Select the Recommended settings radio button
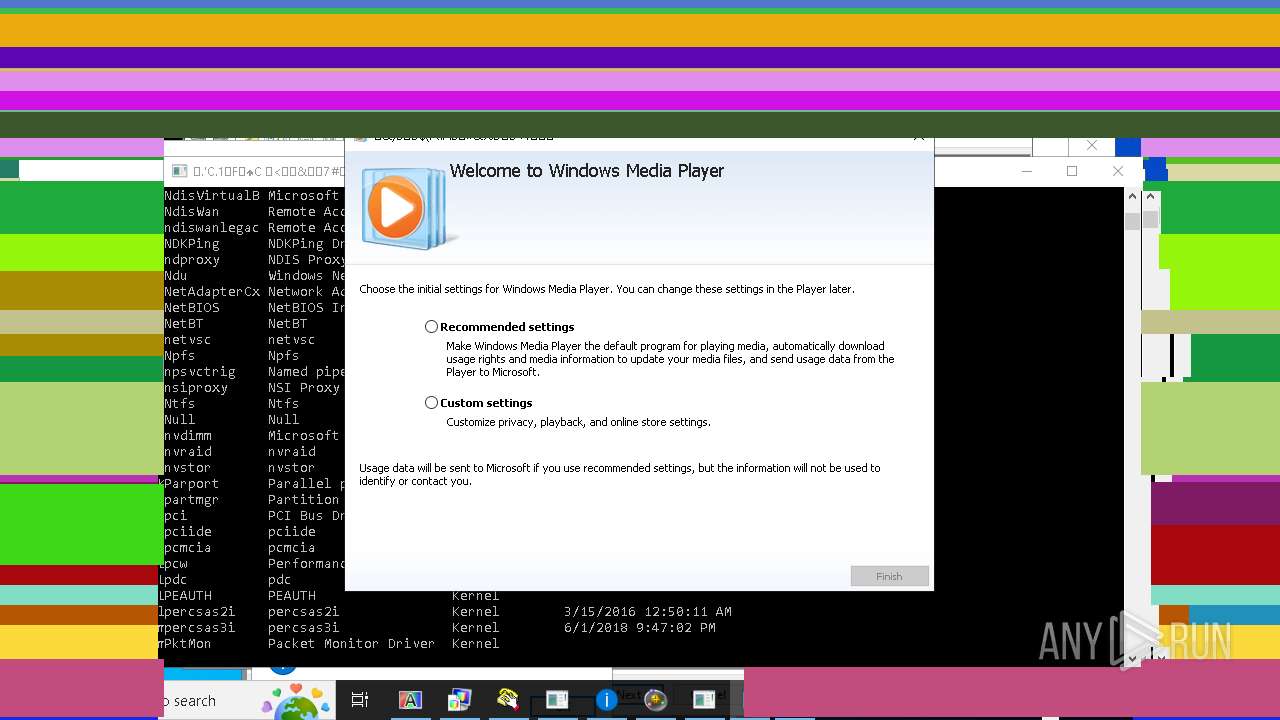The height and width of the screenshot is (720, 1280). (x=431, y=327)
